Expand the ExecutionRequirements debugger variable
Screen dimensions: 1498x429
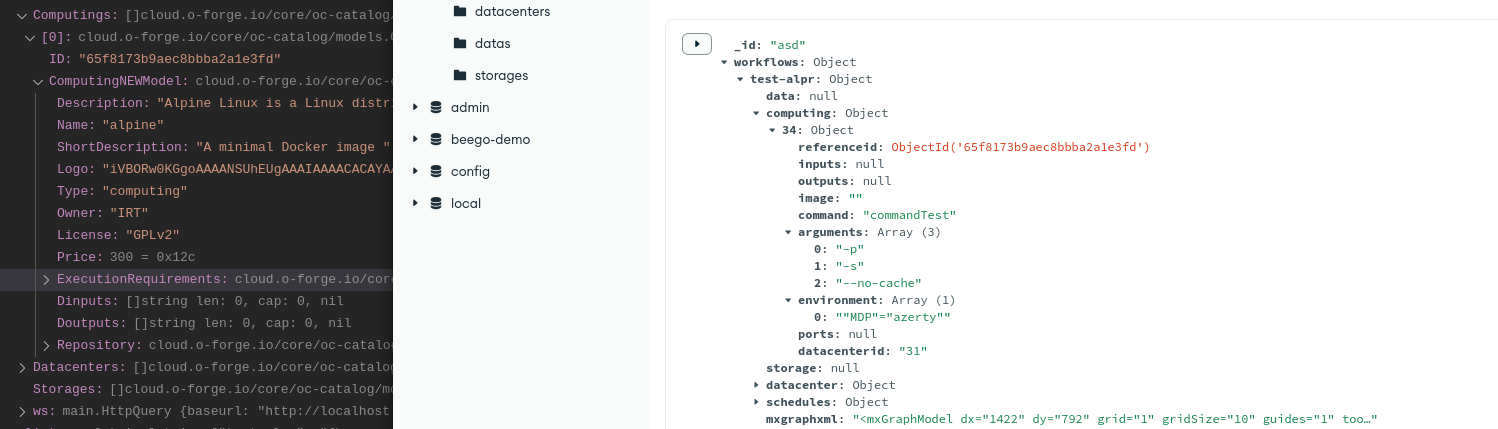pyautogui.click(x=46, y=280)
